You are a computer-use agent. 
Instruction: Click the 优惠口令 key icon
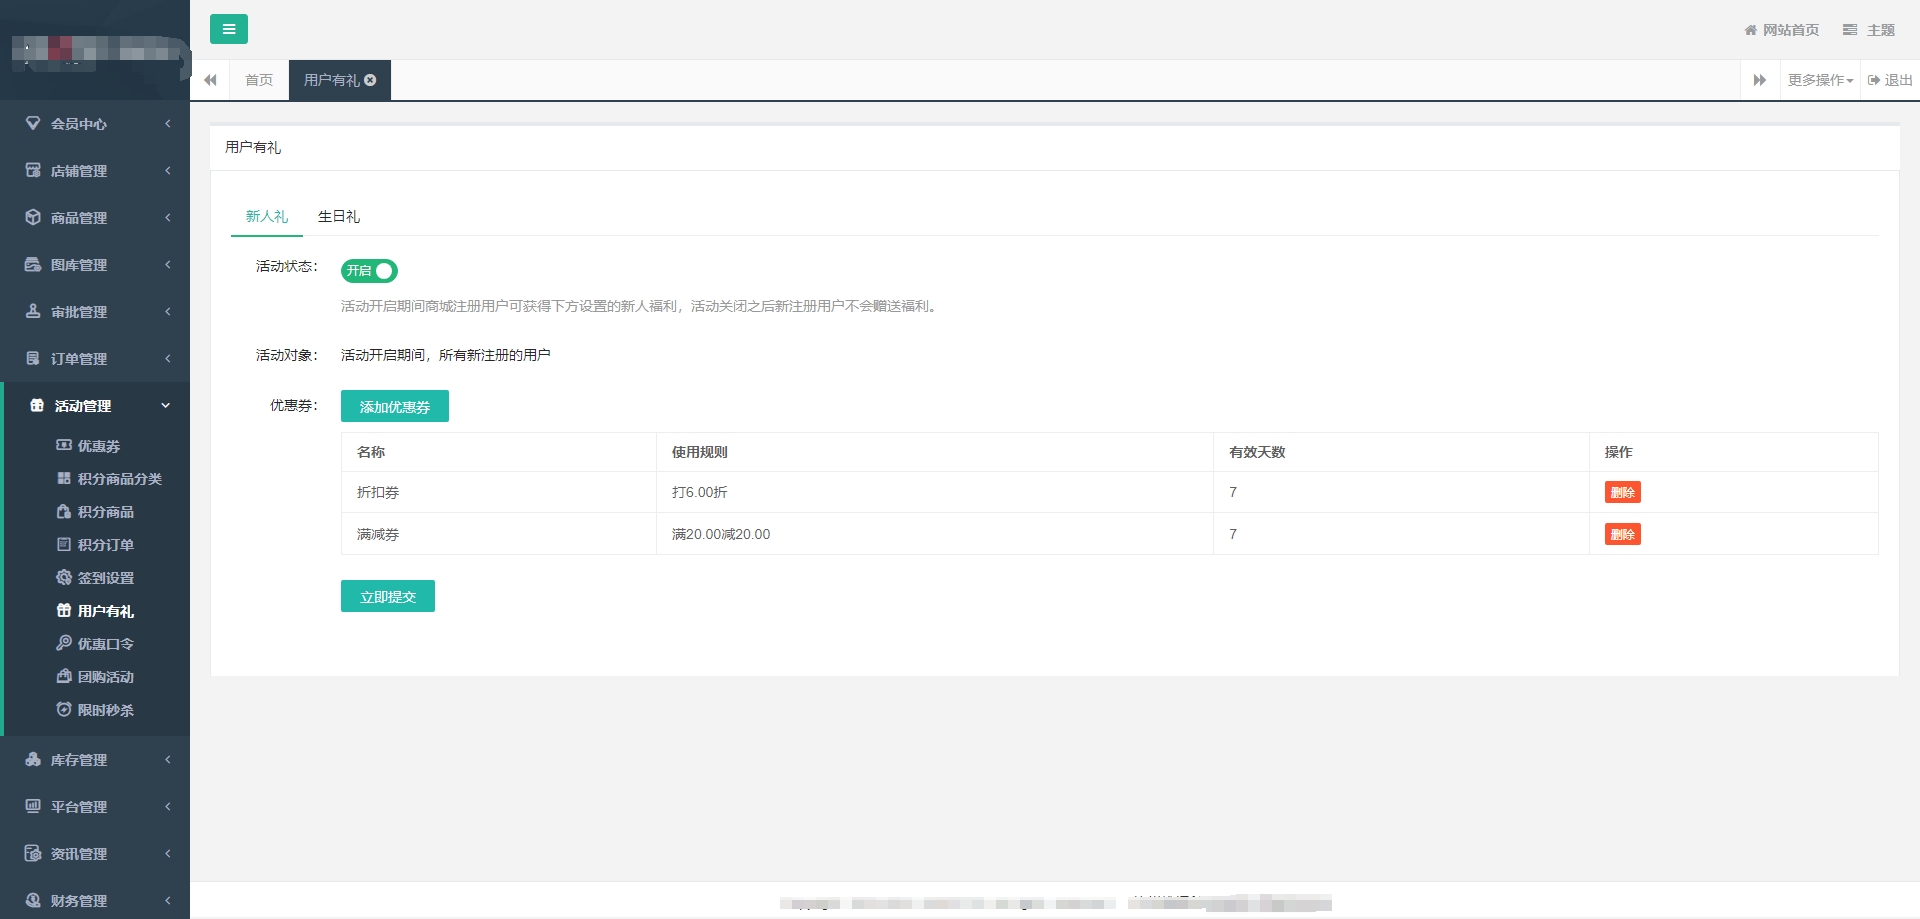pyautogui.click(x=64, y=643)
